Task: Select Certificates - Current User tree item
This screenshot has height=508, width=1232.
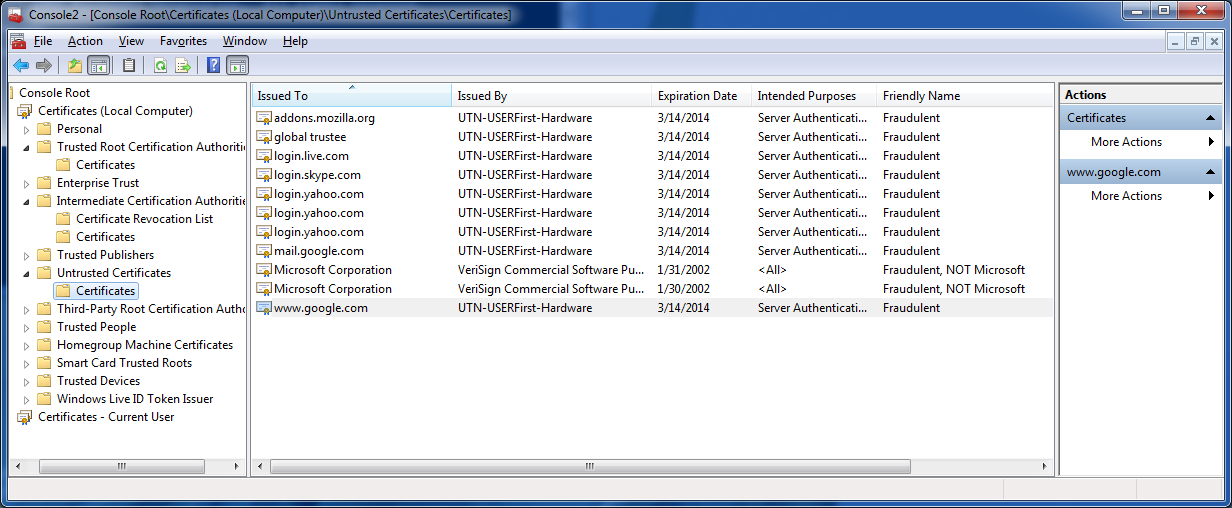Action: pos(106,417)
